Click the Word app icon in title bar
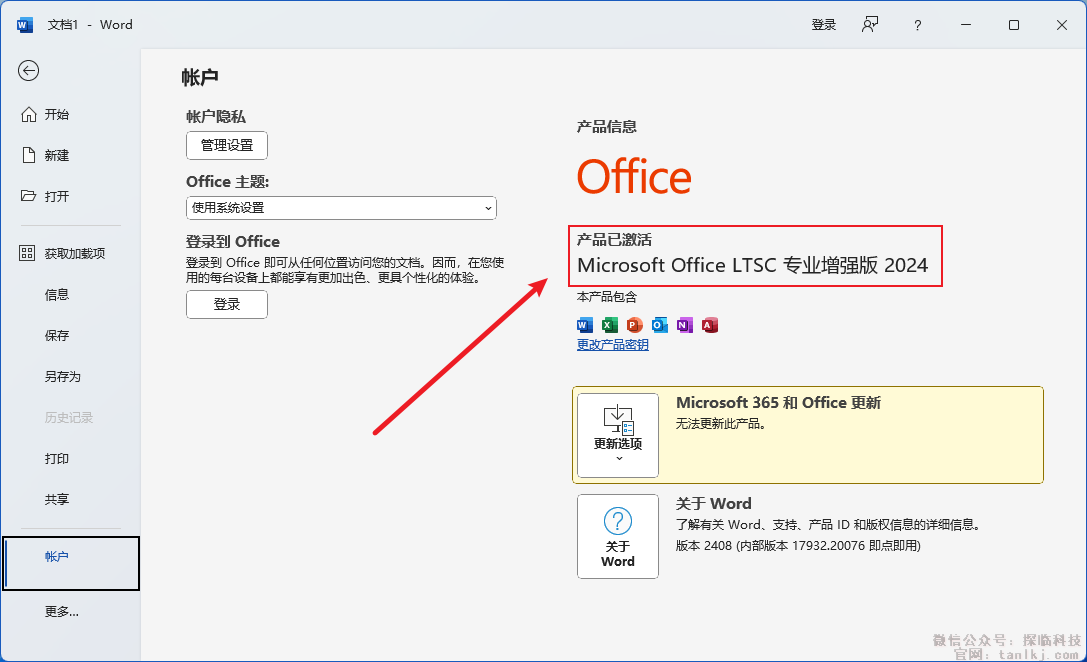Image resolution: width=1087 pixels, height=662 pixels. 25,25
